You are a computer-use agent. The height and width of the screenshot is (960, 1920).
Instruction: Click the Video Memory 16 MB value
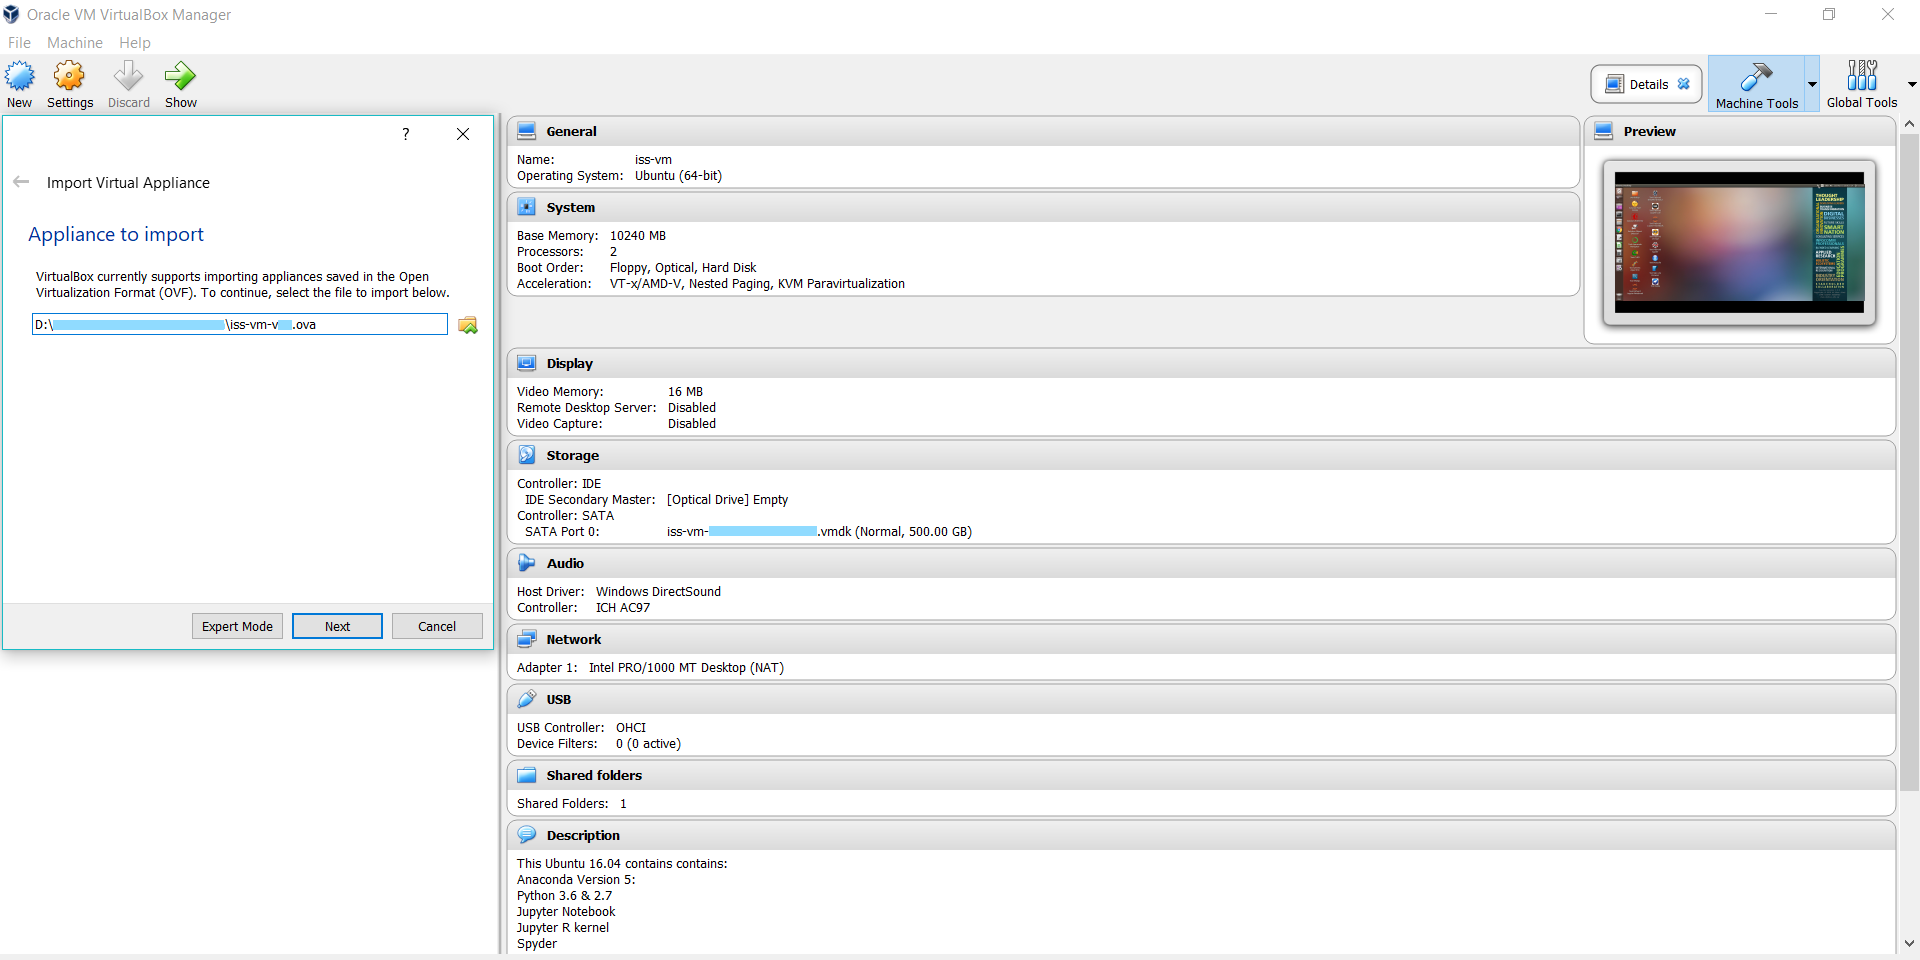point(685,392)
